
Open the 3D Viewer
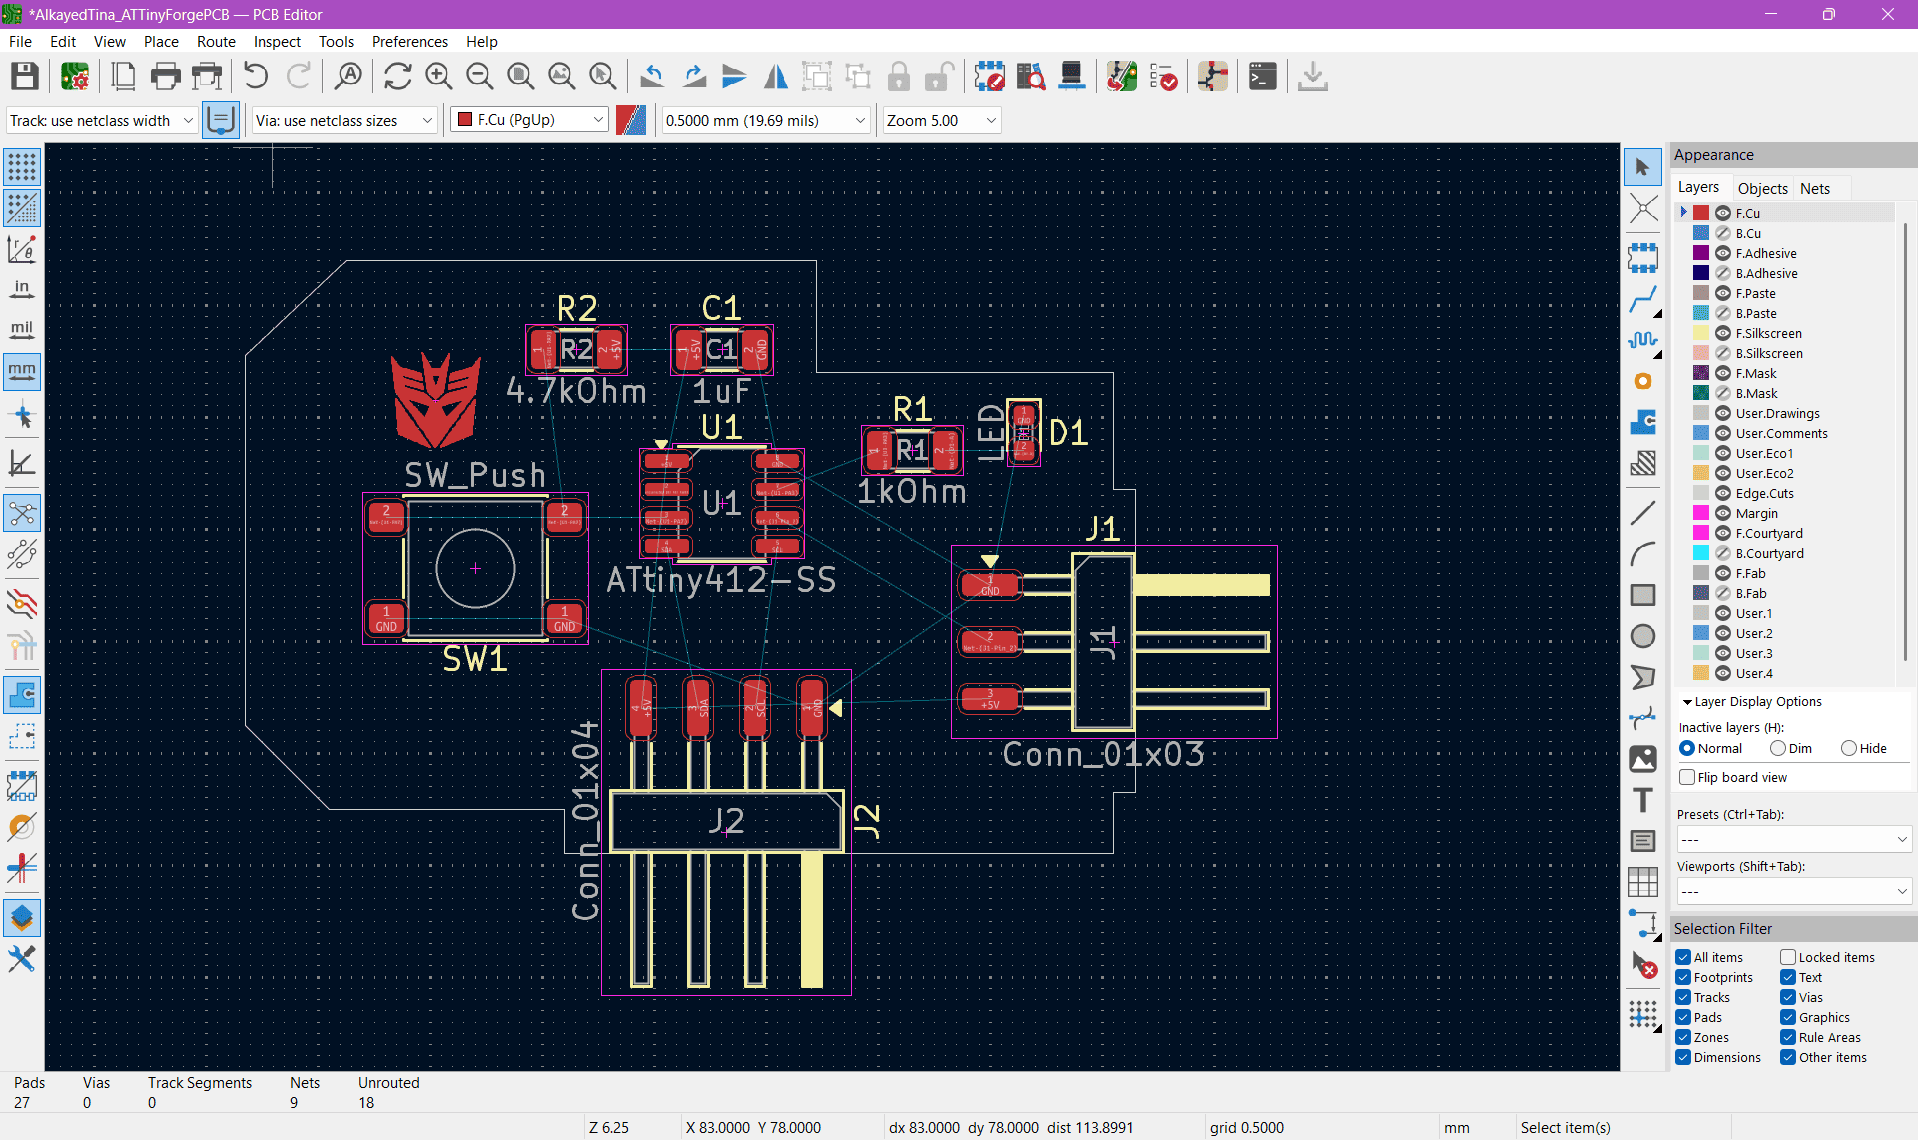coord(1072,76)
